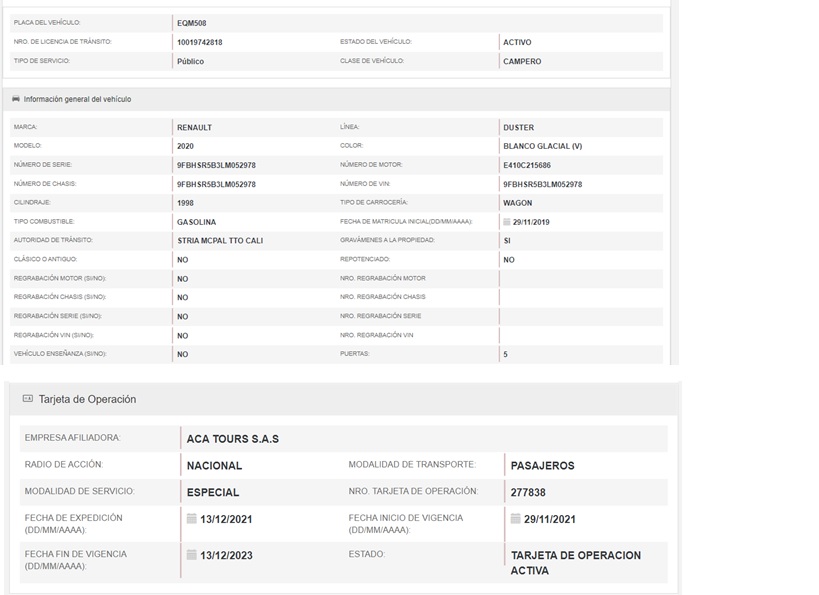819x595 pixels.
Task: Select the BLANCO GLACIAL (V) color value
Action: point(542,146)
